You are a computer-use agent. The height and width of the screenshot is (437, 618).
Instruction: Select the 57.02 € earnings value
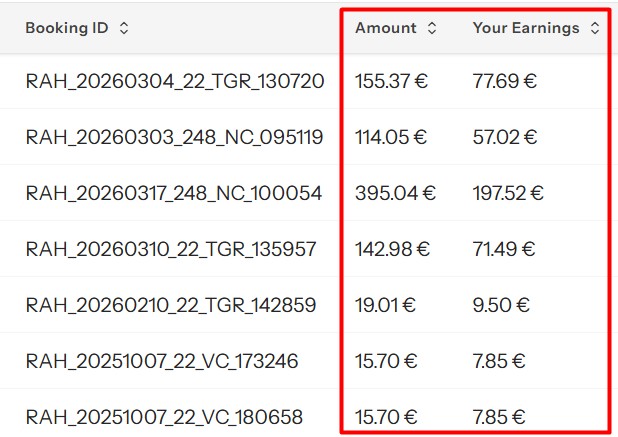(505, 137)
